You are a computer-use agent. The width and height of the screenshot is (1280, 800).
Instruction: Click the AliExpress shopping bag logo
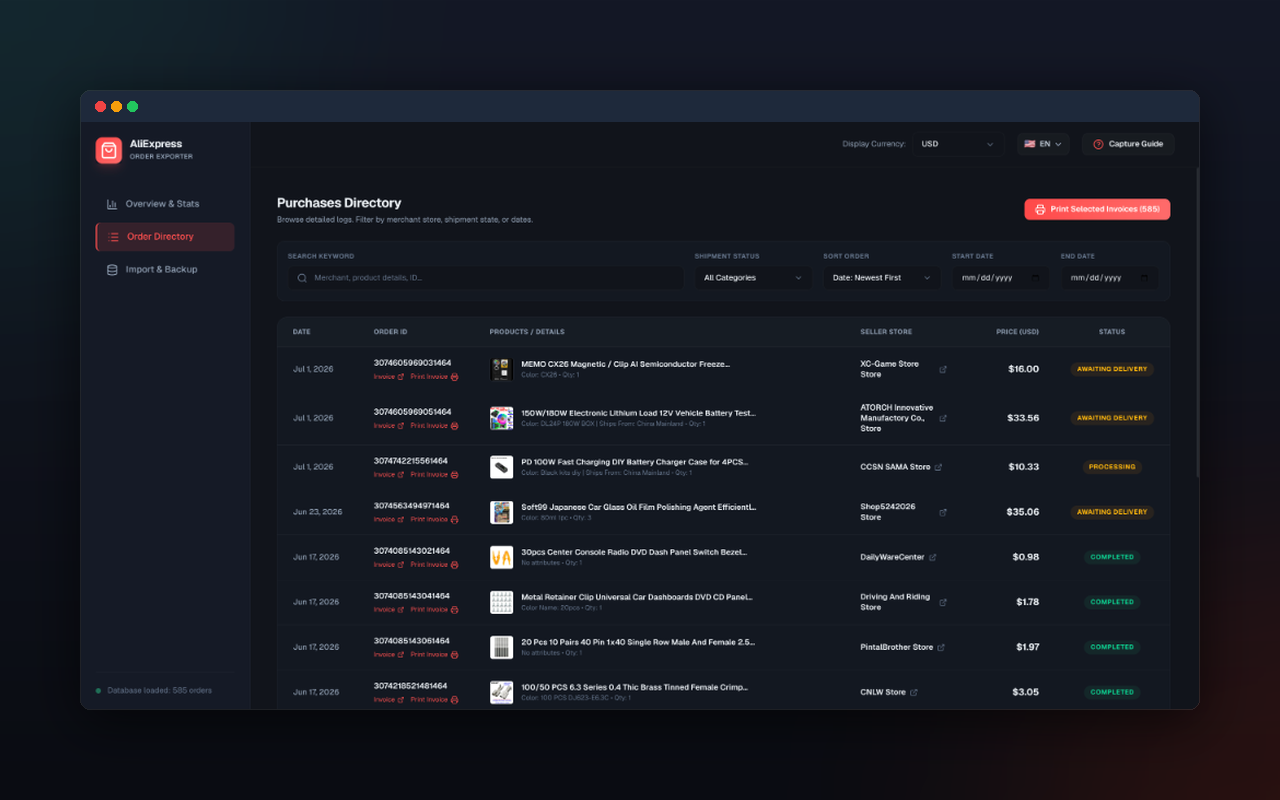click(109, 150)
